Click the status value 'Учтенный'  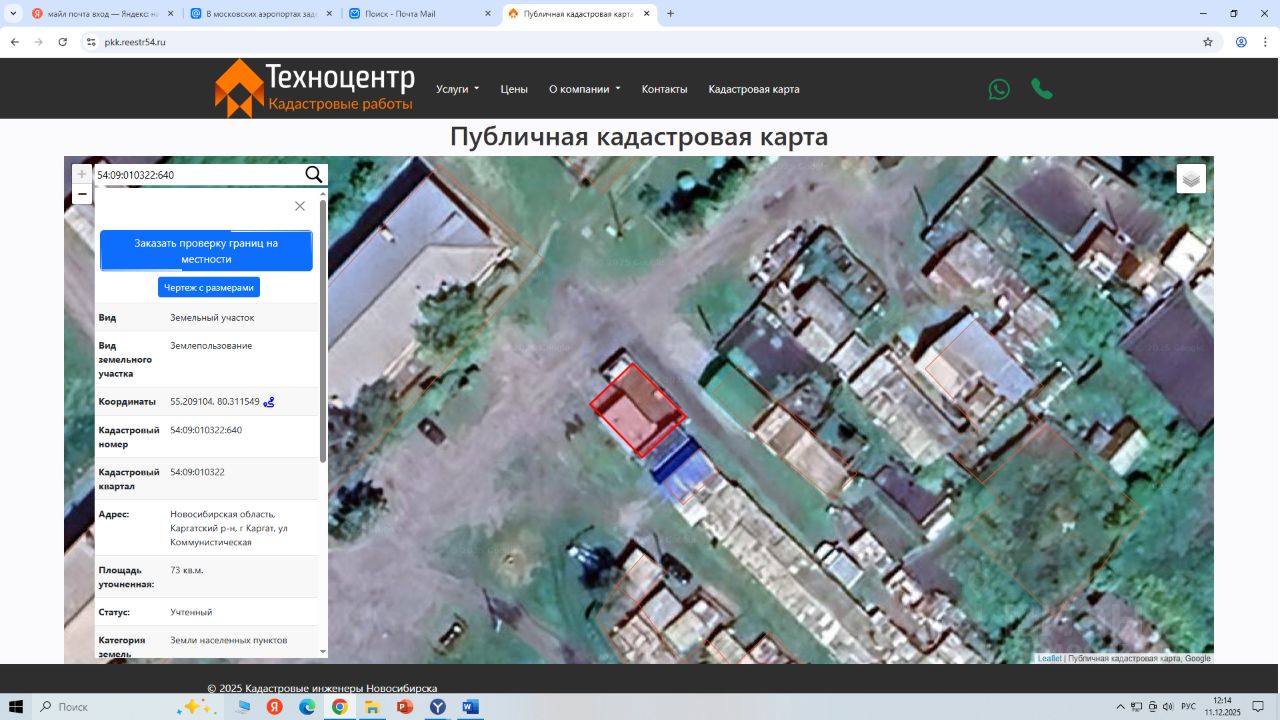(191, 612)
